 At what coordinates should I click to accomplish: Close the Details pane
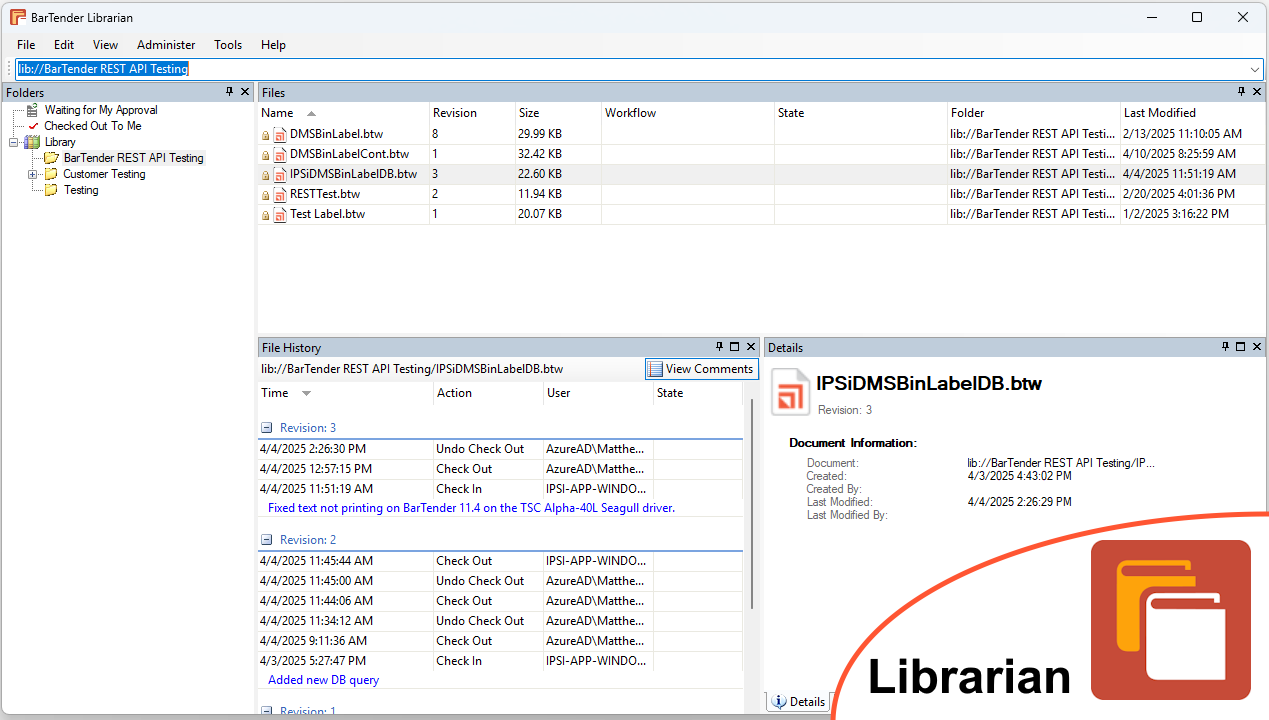click(x=1257, y=347)
